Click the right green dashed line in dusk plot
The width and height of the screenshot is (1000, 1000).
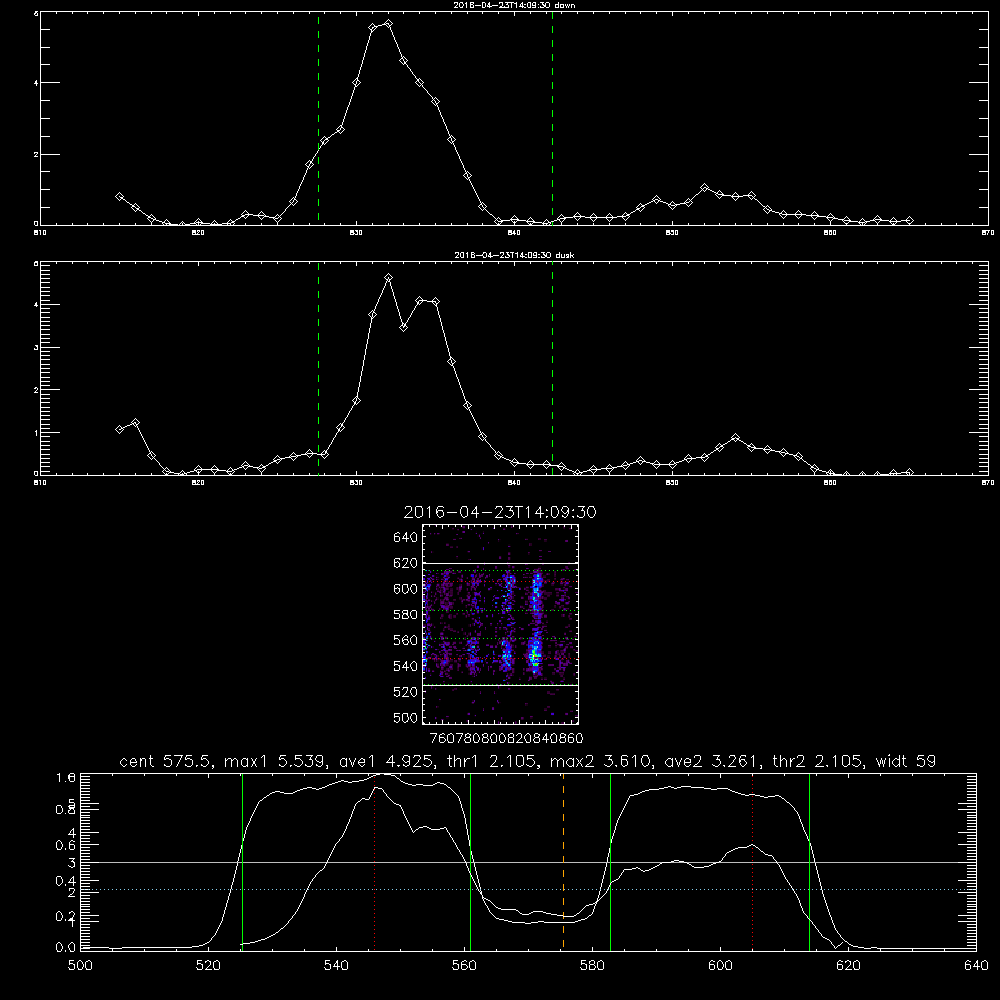552,369
